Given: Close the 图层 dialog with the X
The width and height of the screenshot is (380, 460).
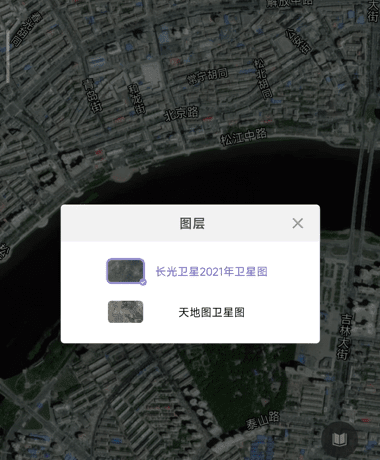Looking at the screenshot, I should [298, 223].
